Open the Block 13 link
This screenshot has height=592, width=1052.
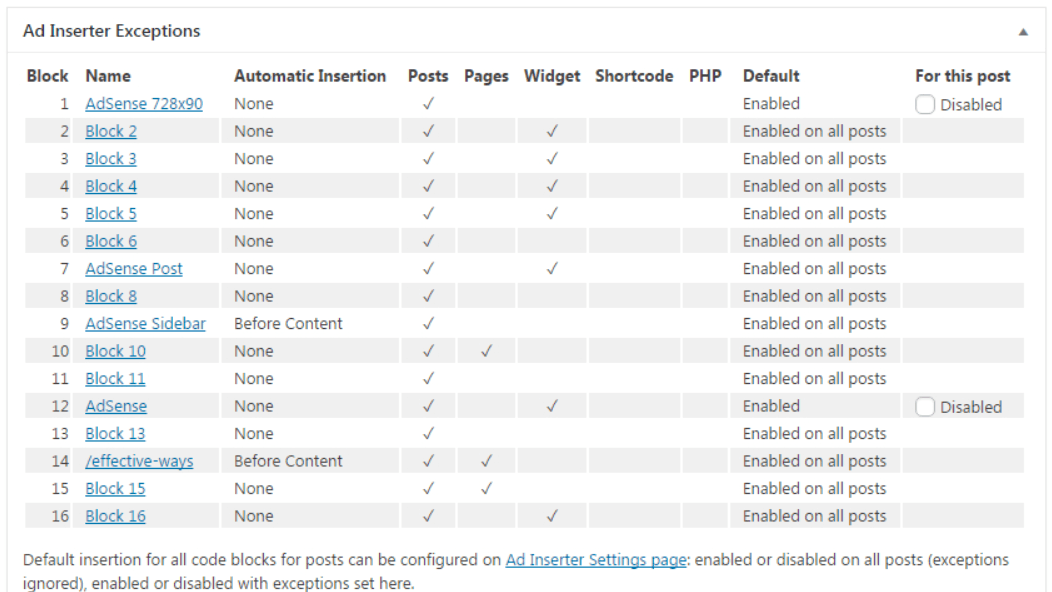115,434
